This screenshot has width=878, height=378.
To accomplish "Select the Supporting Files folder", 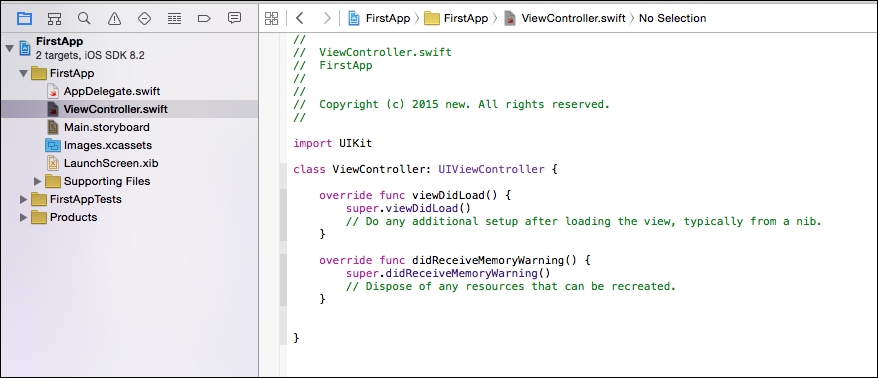I will tap(106, 181).
